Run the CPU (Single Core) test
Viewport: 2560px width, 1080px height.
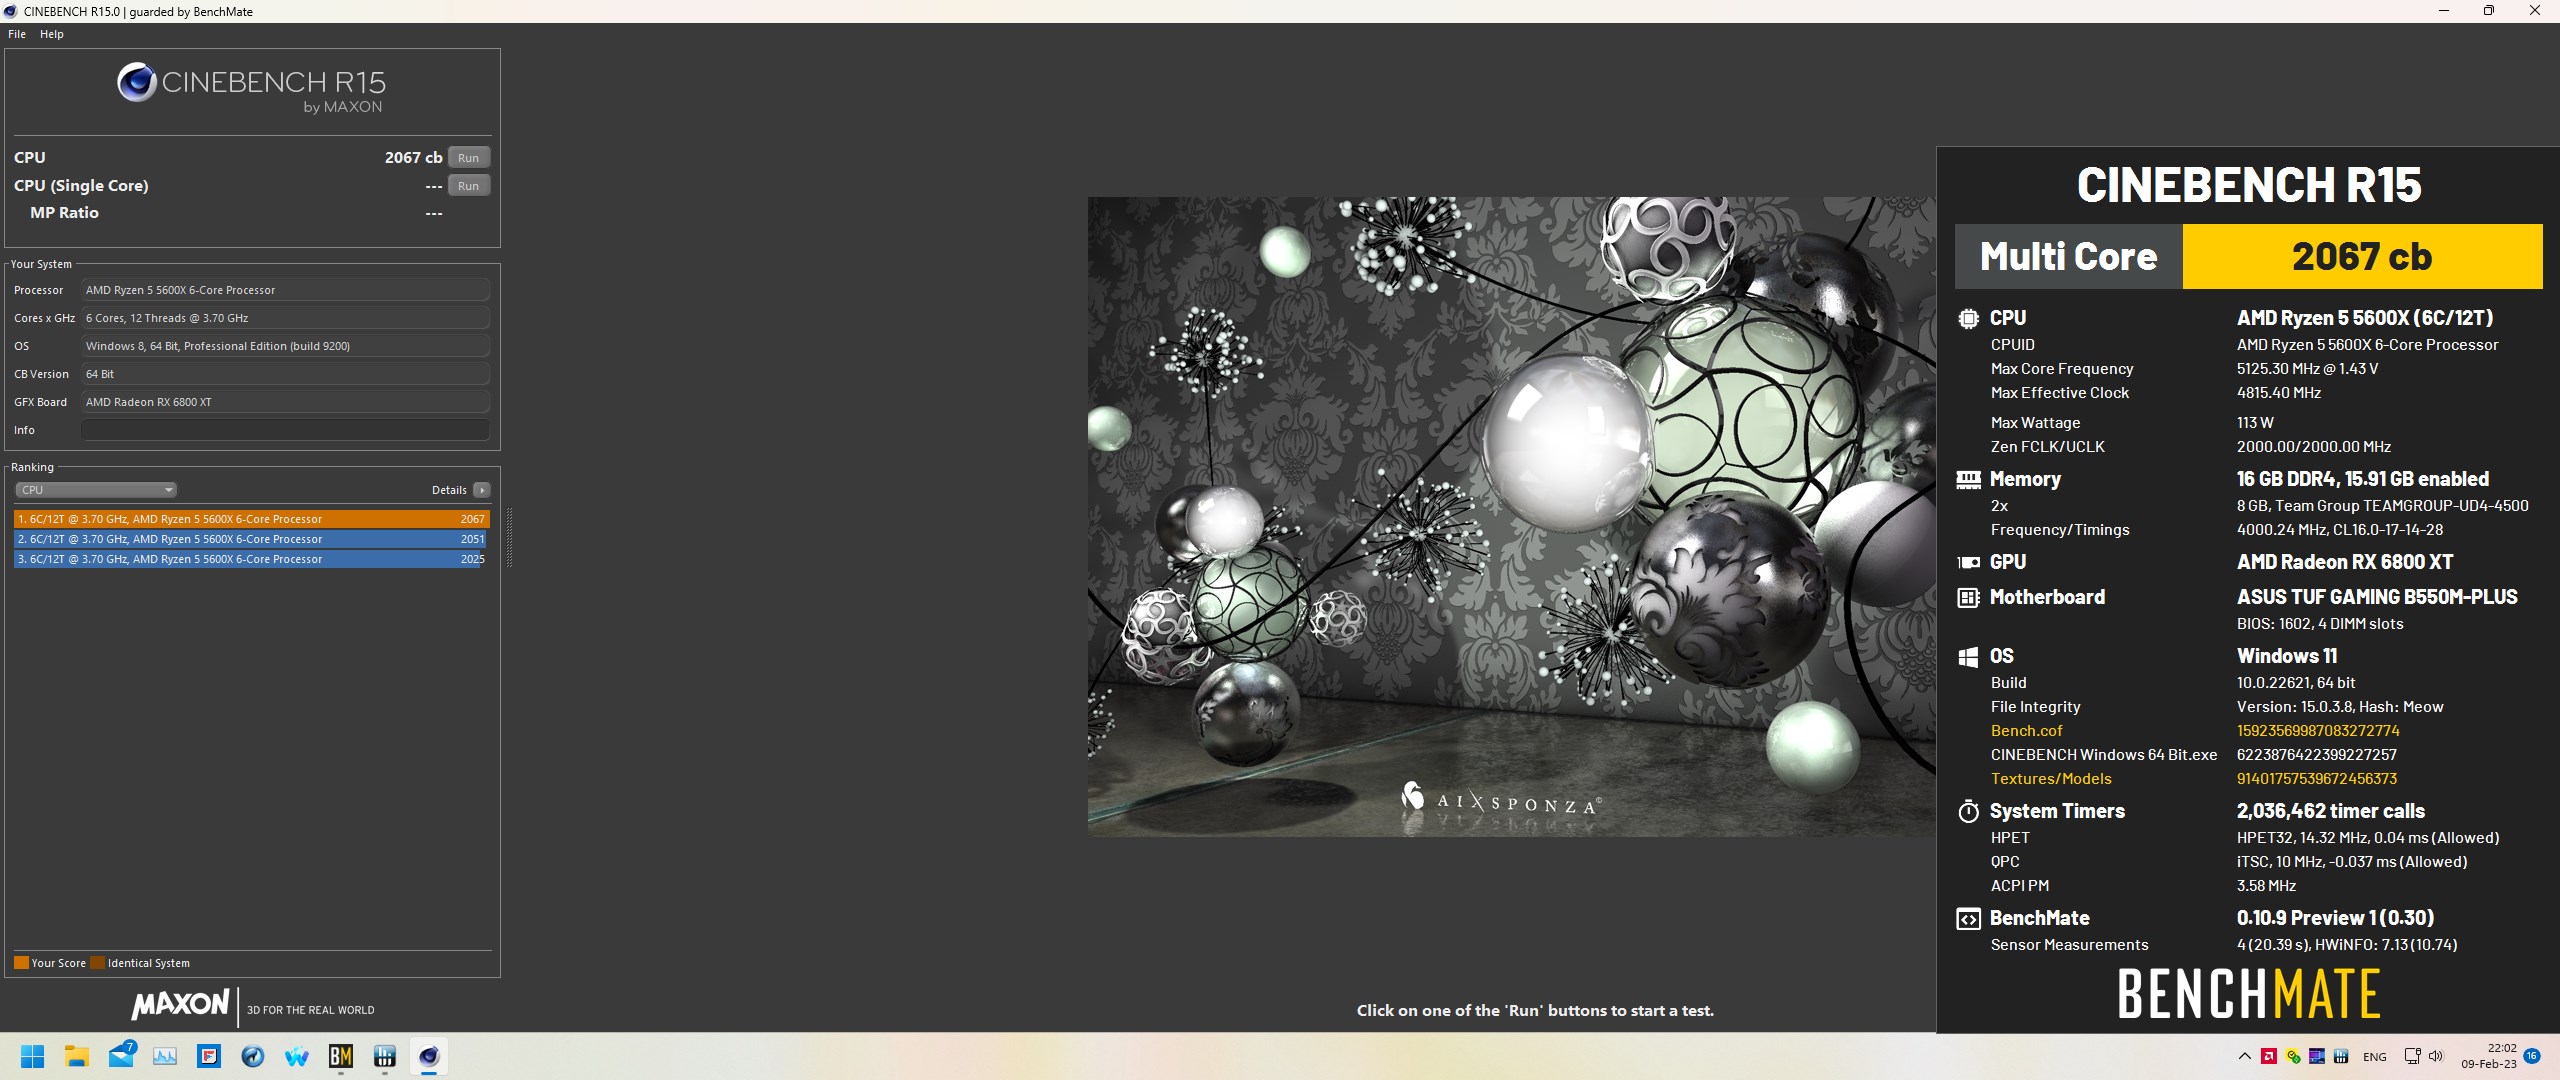point(468,186)
